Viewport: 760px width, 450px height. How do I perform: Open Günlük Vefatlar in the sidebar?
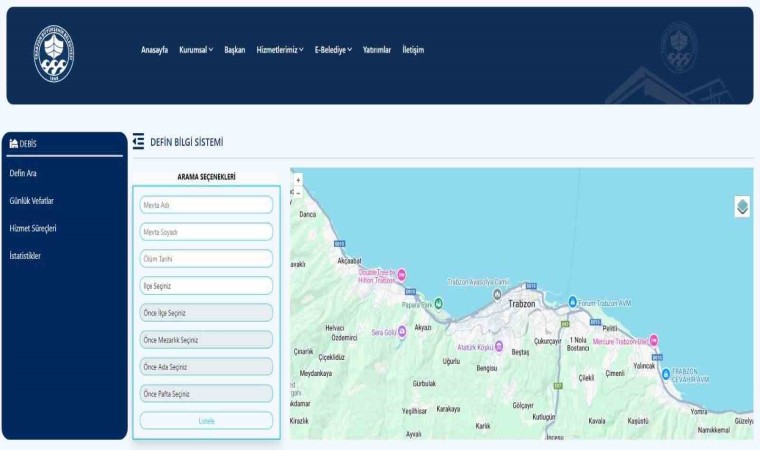pos(32,201)
